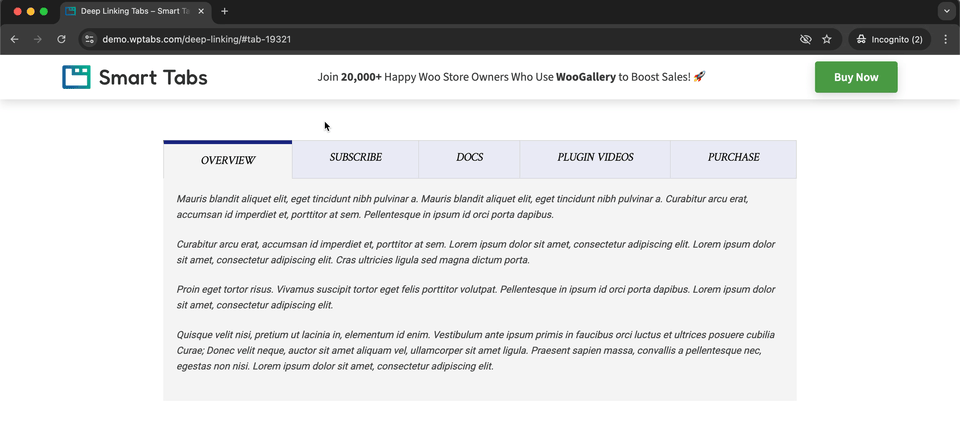Click the paragraph starting 'Mauris blandit aliquet'
The height and width of the screenshot is (443, 960).
coord(463,207)
